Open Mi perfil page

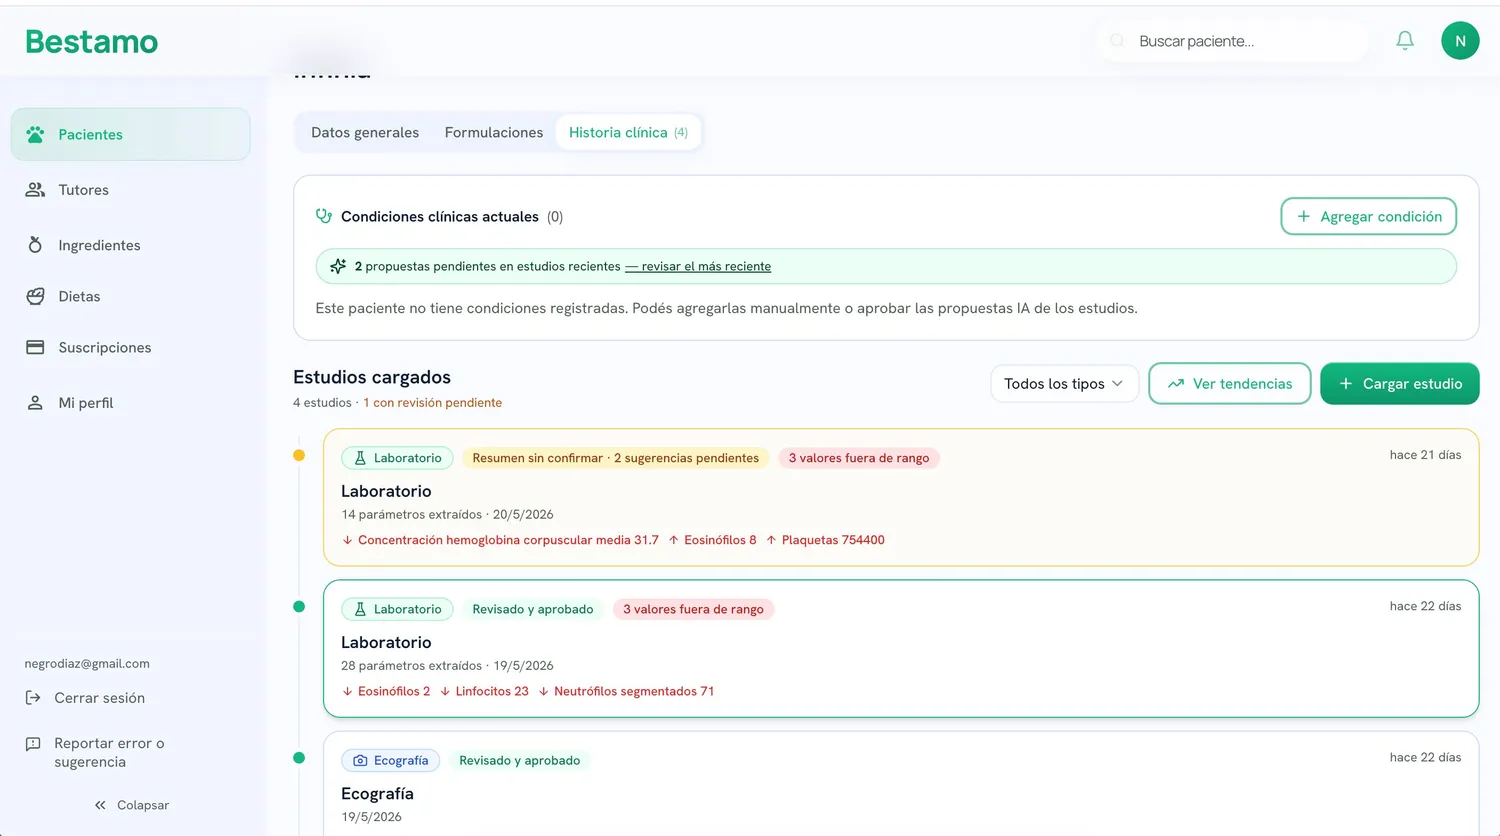coord(130,403)
